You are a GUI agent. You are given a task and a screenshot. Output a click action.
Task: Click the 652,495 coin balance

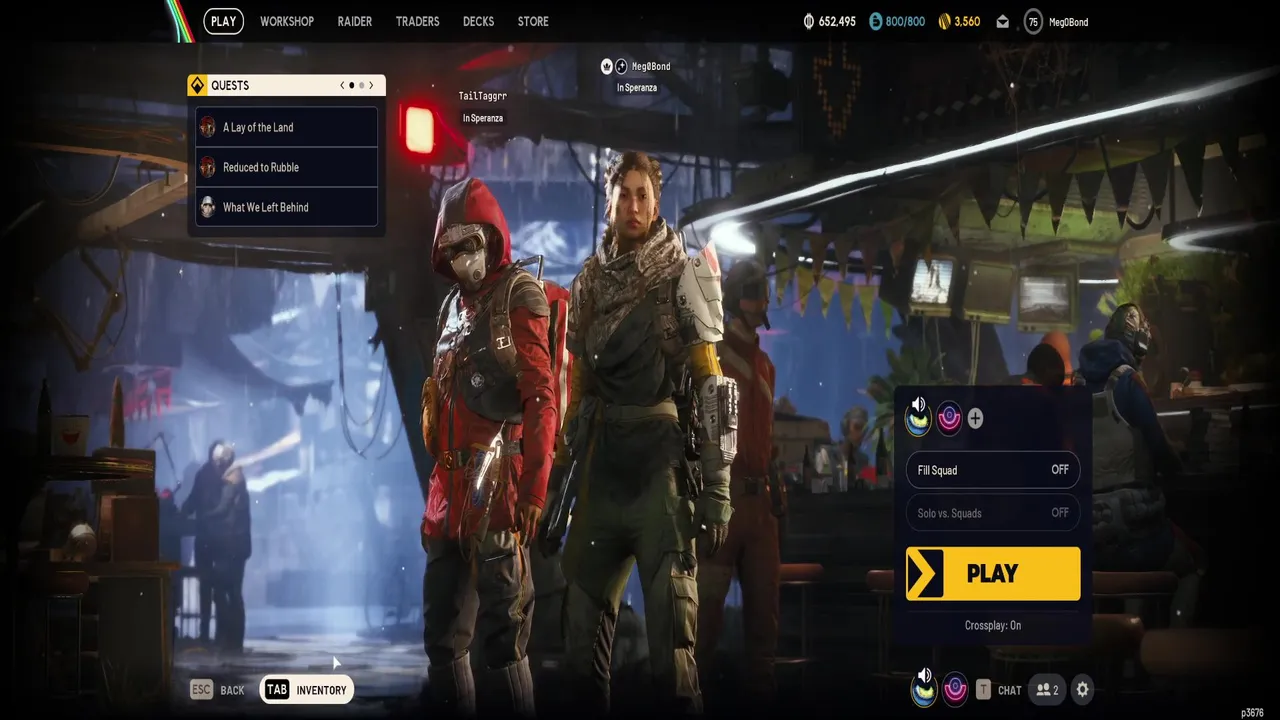tap(837, 22)
